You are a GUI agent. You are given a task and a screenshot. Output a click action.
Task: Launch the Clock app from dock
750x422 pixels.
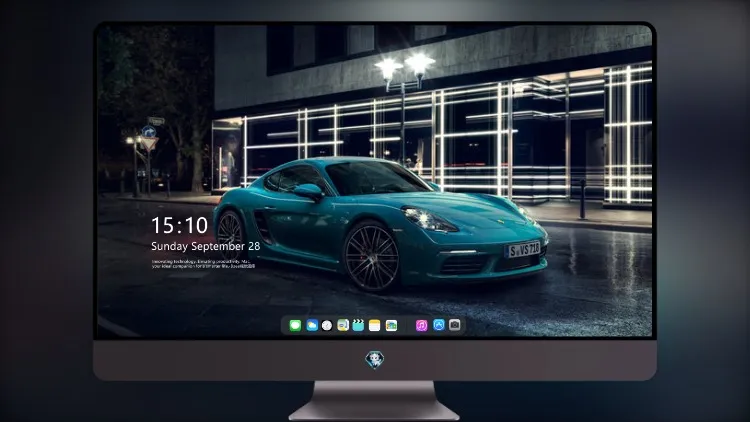(327, 326)
